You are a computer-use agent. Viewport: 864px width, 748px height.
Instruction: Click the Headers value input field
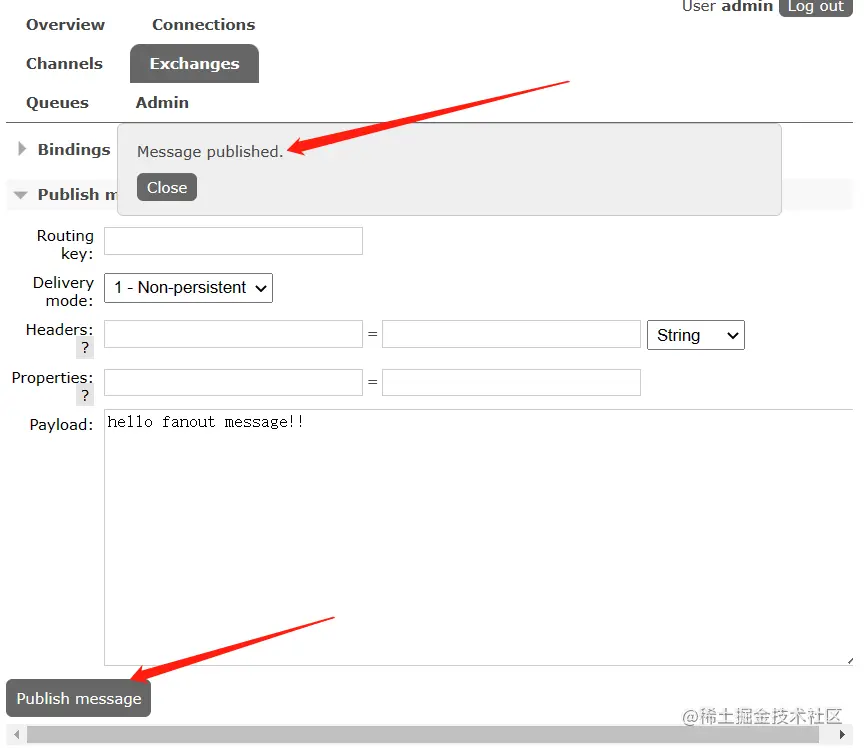point(511,334)
